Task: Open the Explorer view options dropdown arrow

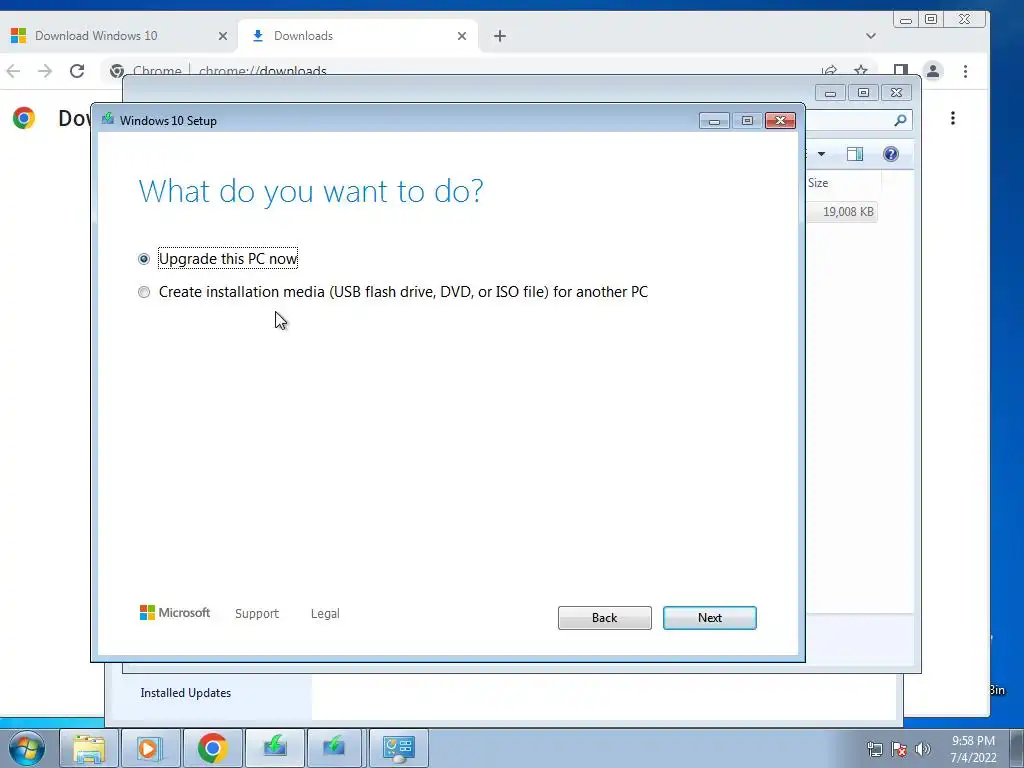Action: 822,154
